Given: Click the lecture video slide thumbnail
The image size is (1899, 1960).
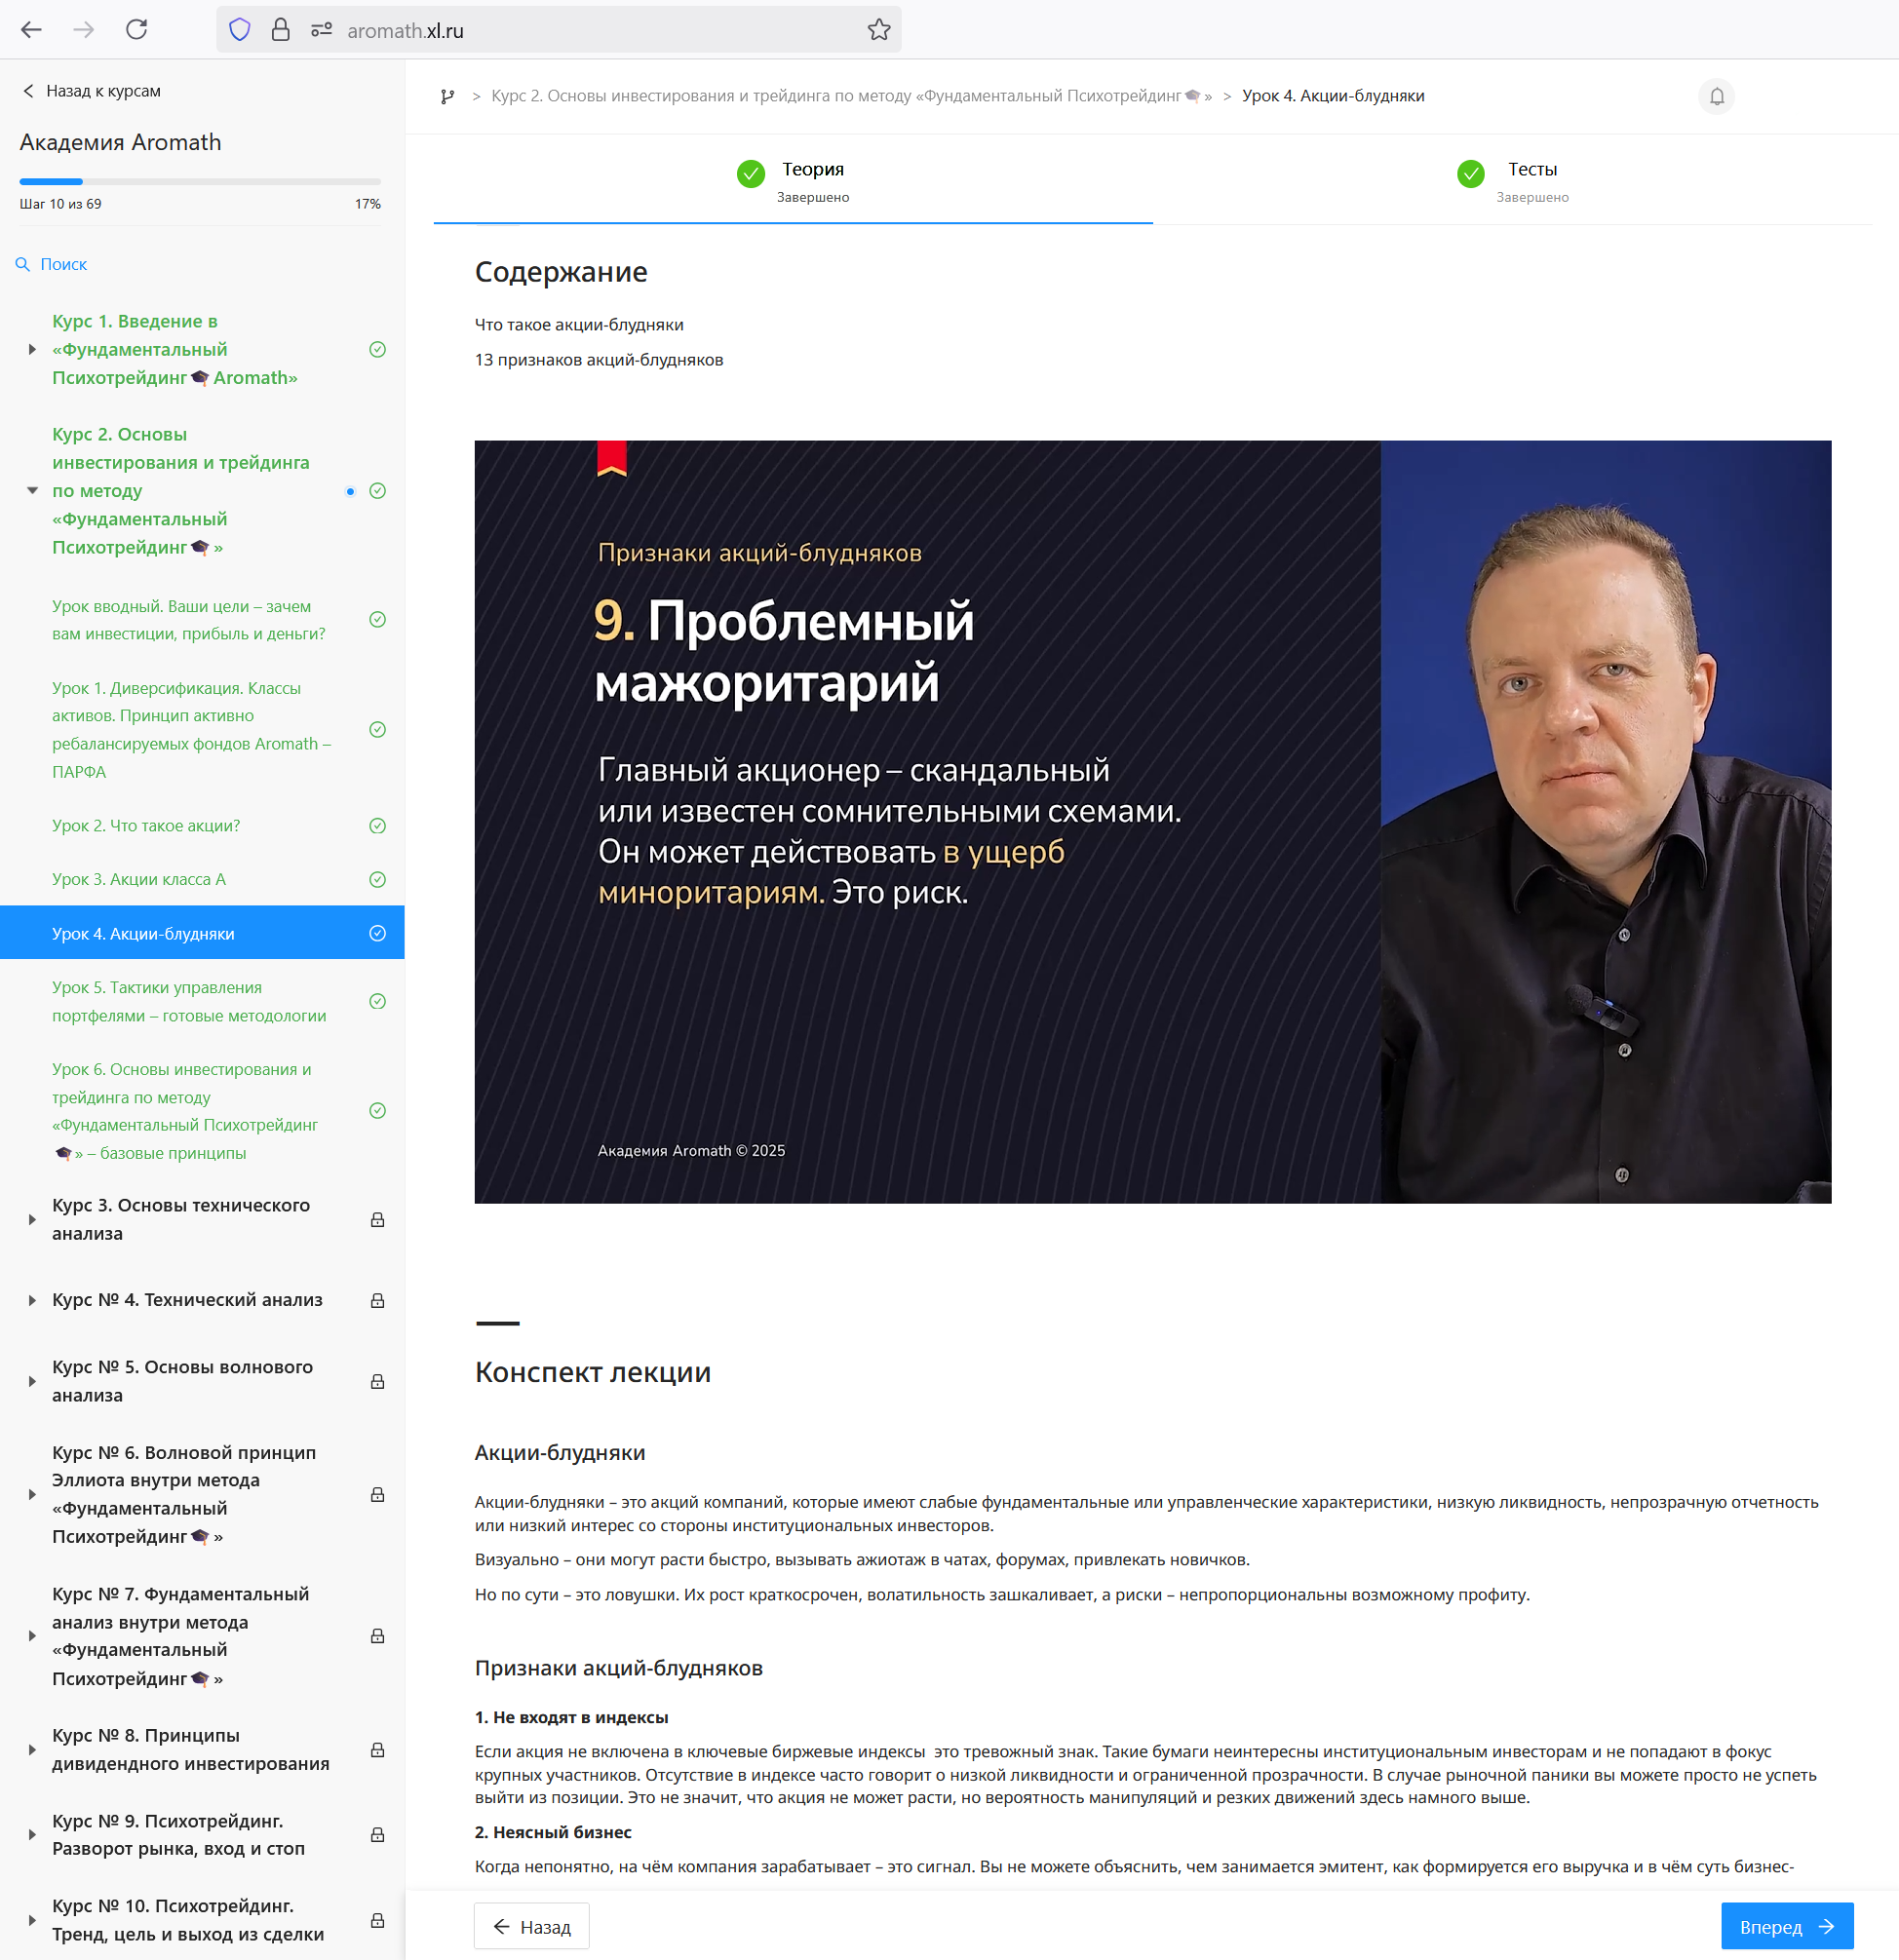Looking at the screenshot, I should (1152, 822).
